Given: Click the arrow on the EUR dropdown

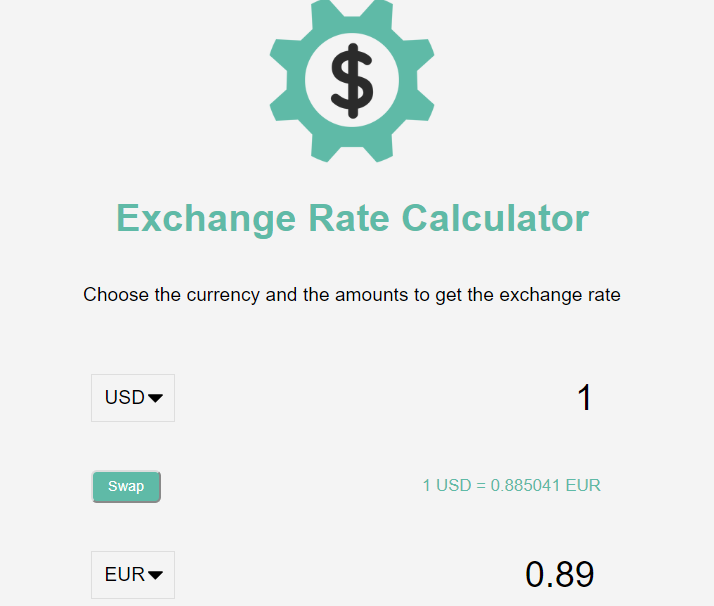Looking at the screenshot, I should tap(156, 575).
